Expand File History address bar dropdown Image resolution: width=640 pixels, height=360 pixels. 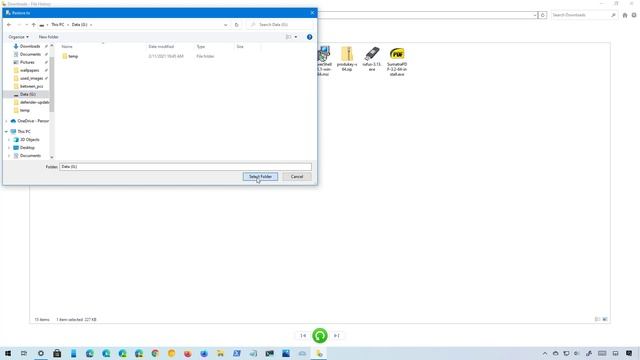click(x=535, y=15)
